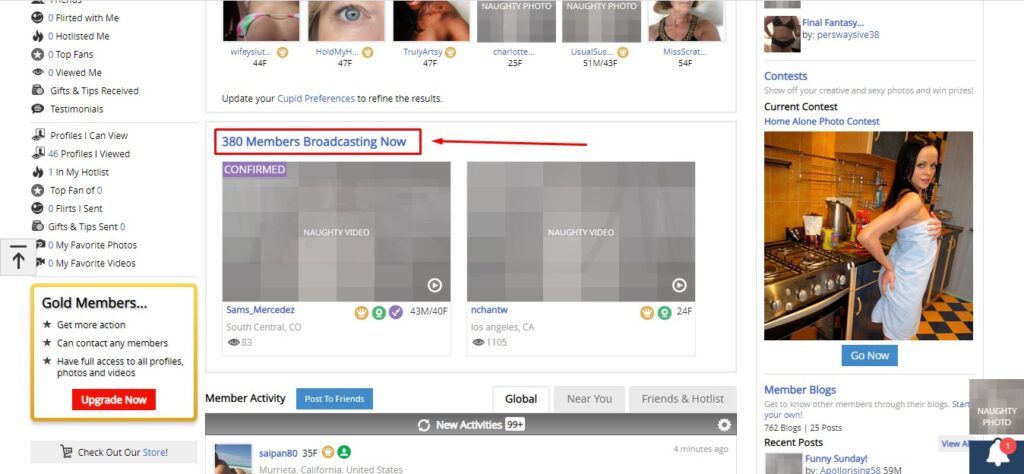The image size is (1024, 474).
Task: Click the Upgrade Now button
Action: coord(114,400)
